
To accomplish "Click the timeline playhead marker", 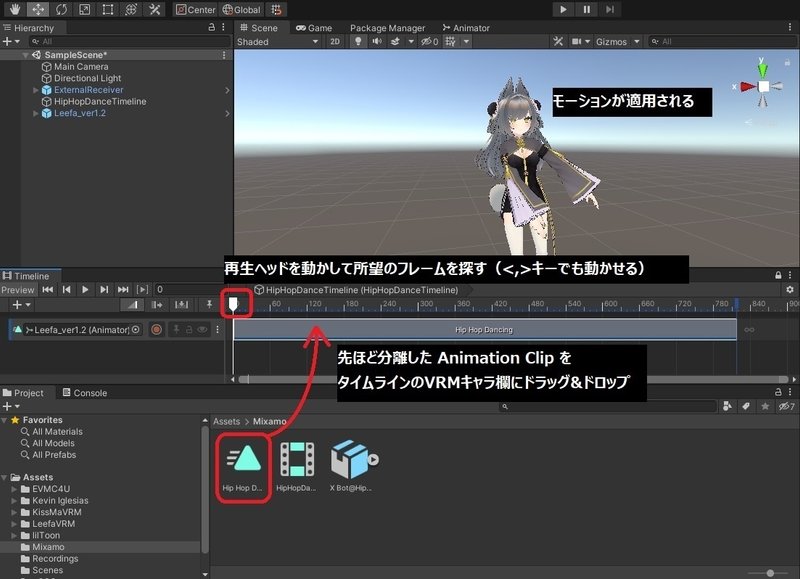I will click(x=233, y=305).
